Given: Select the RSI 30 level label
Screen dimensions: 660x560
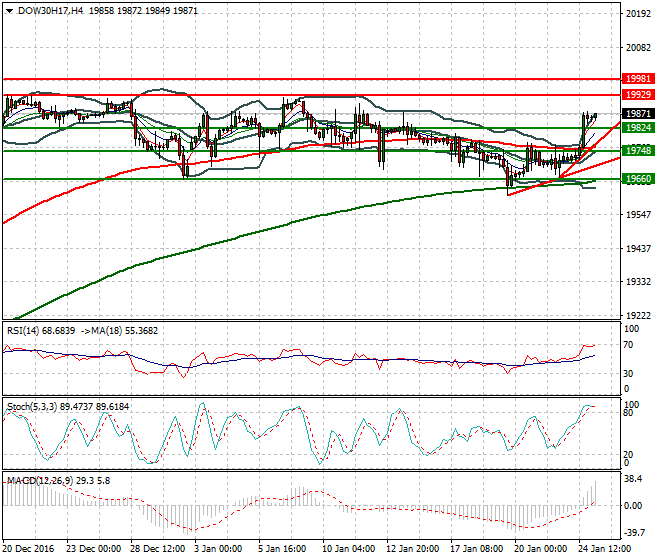Looking at the screenshot, I should click(x=628, y=374).
